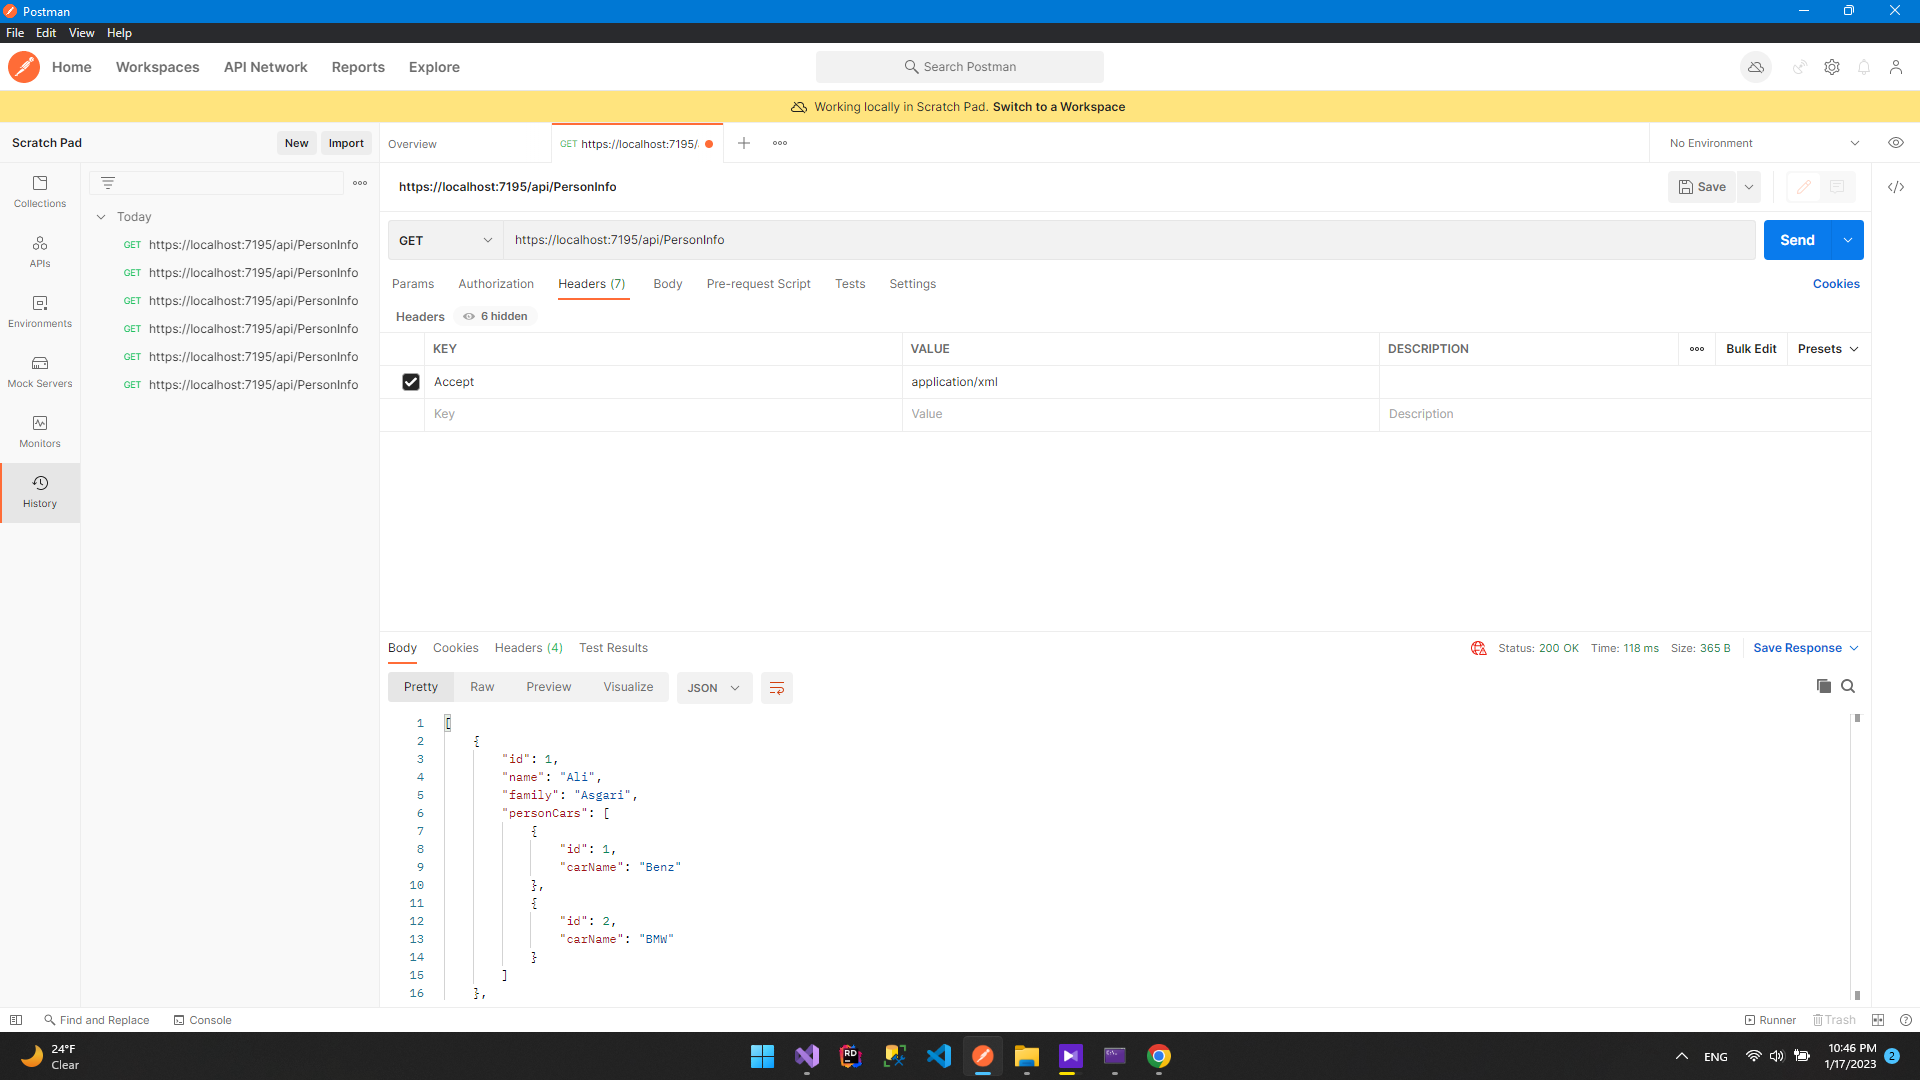
Task: Click the cloud sync status icon
Action: pyautogui.click(x=1756, y=67)
